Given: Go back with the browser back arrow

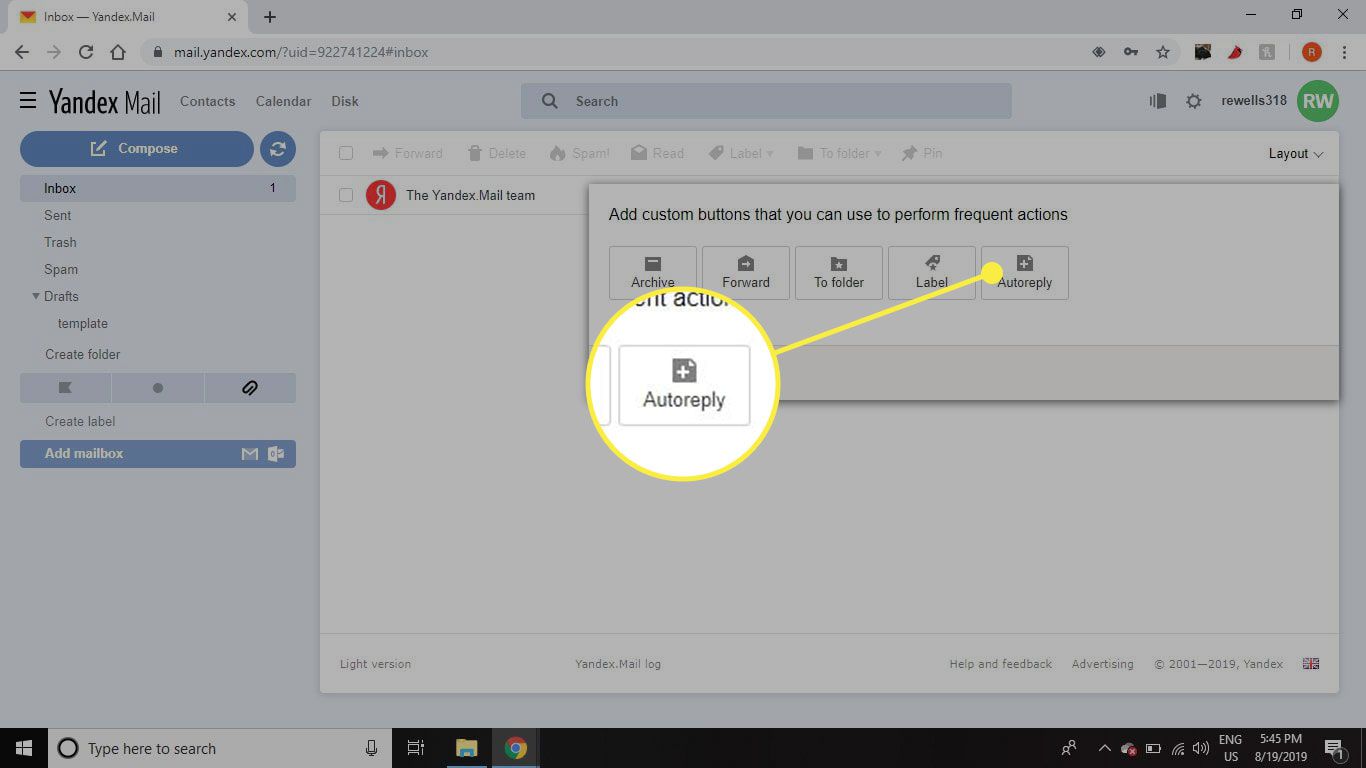Looking at the screenshot, I should (22, 52).
